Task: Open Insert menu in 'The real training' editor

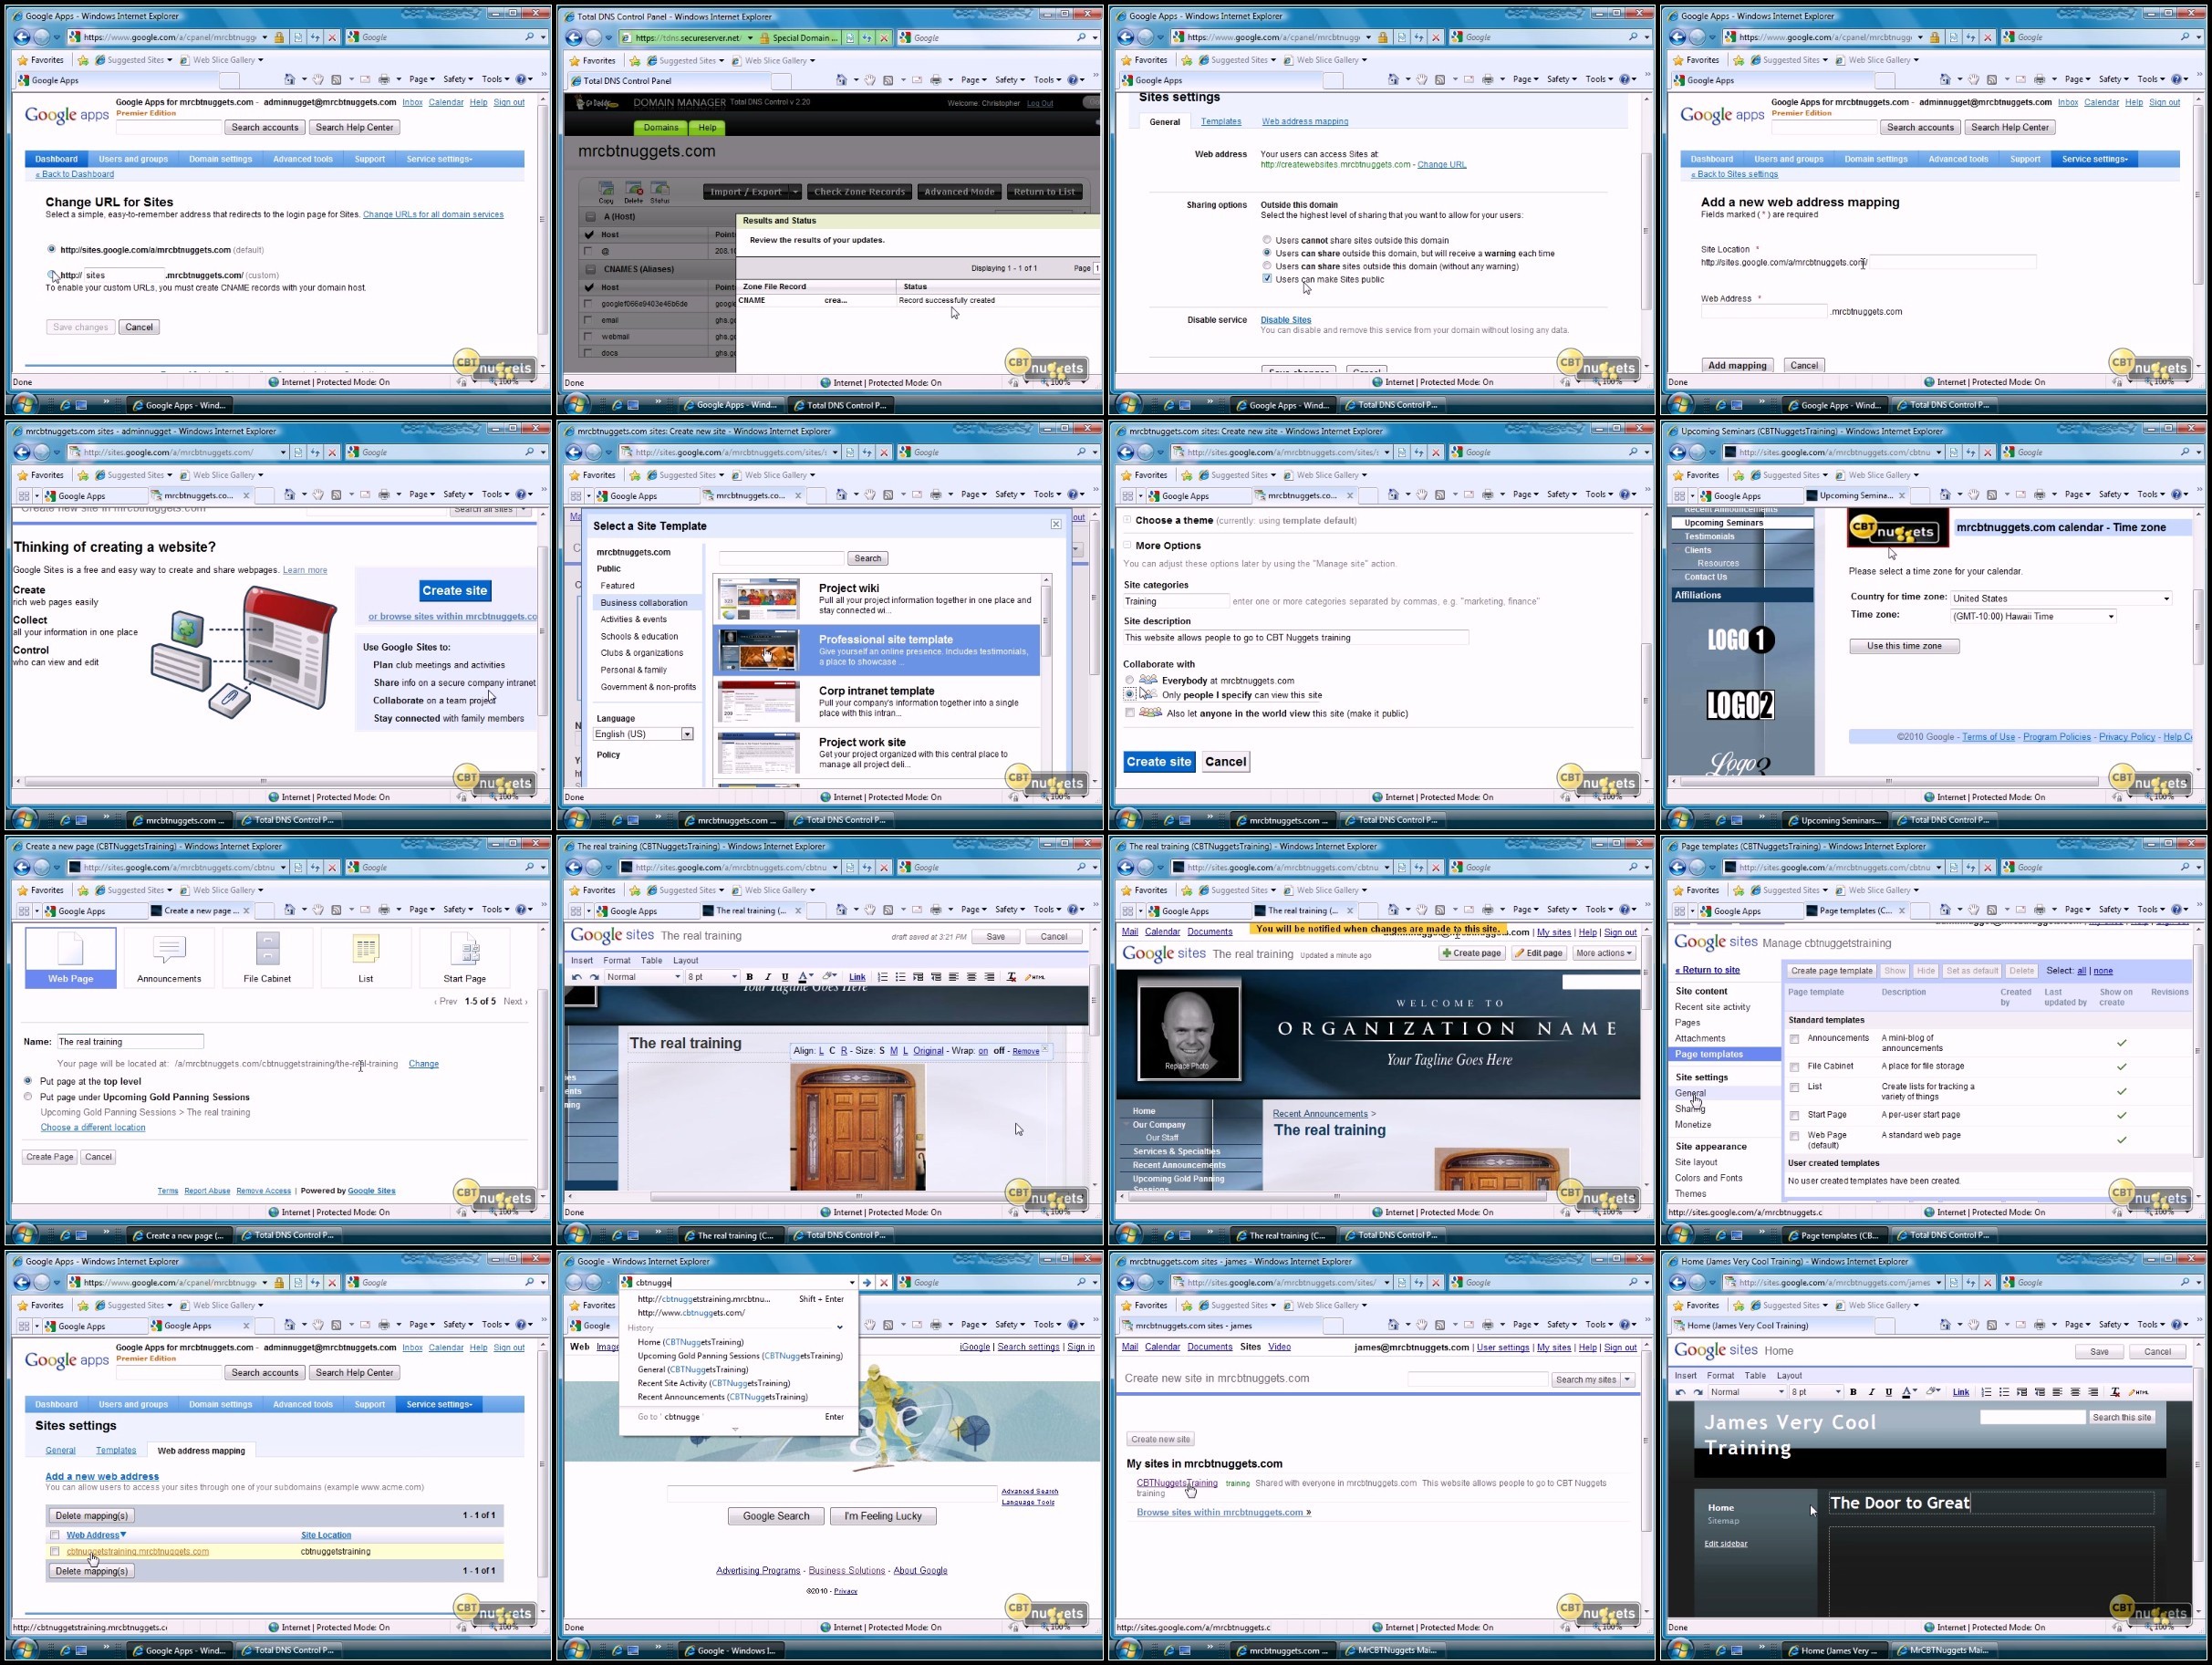Action: 581,960
